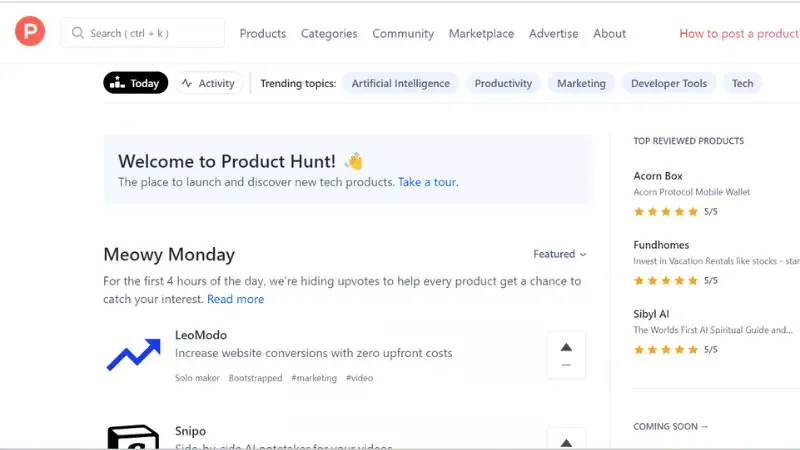This screenshot has width=800, height=450.
Task: Upvote Snipo with the arrow button
Action: [x=566, y=439]
